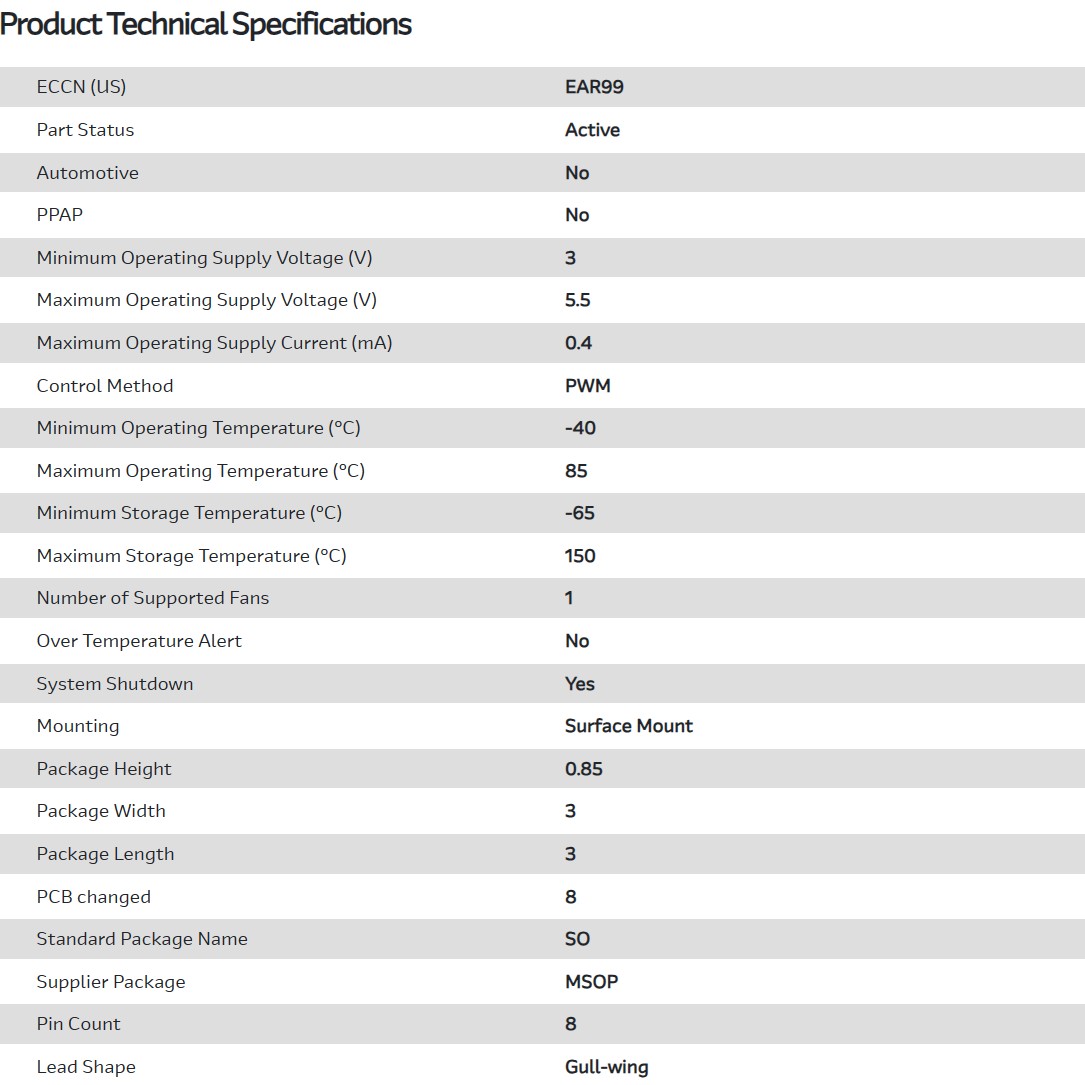Select the Surface Mount mounting value
This screenshot has height=1085, width=1085.
[628, 726]
